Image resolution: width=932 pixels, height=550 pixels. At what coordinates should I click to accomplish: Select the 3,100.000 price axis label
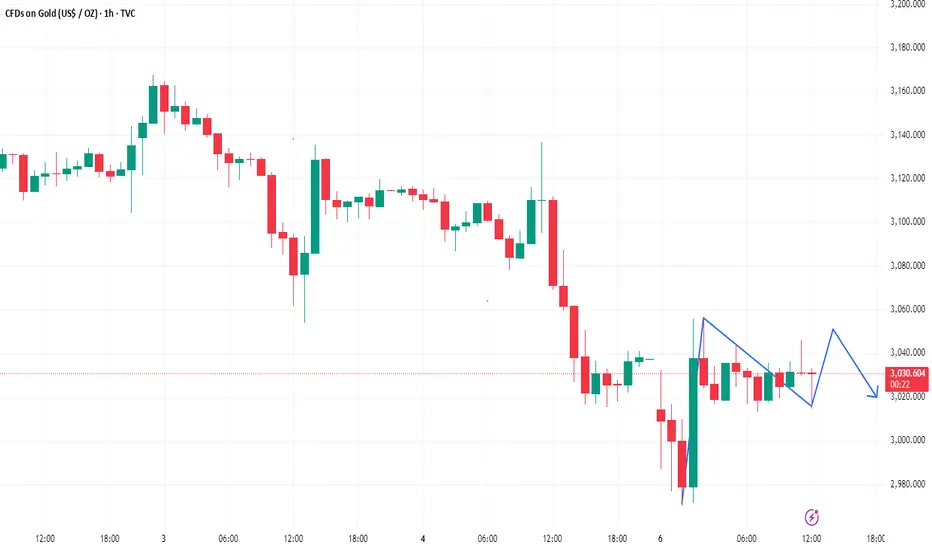coord(908,222)
